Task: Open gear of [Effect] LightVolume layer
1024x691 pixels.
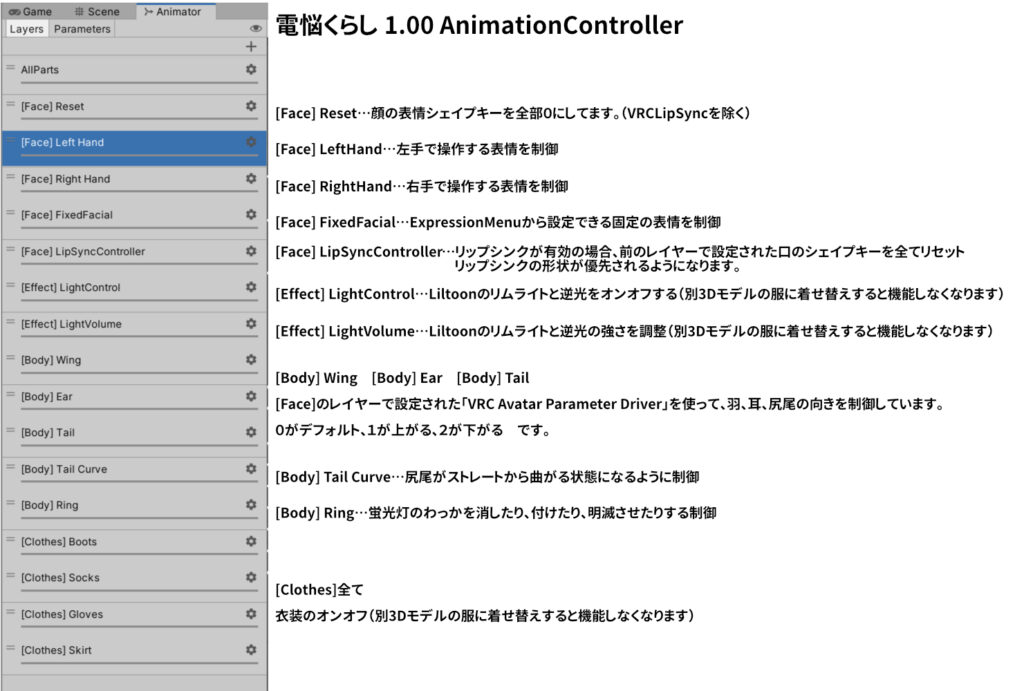Action: pos(251,323)
